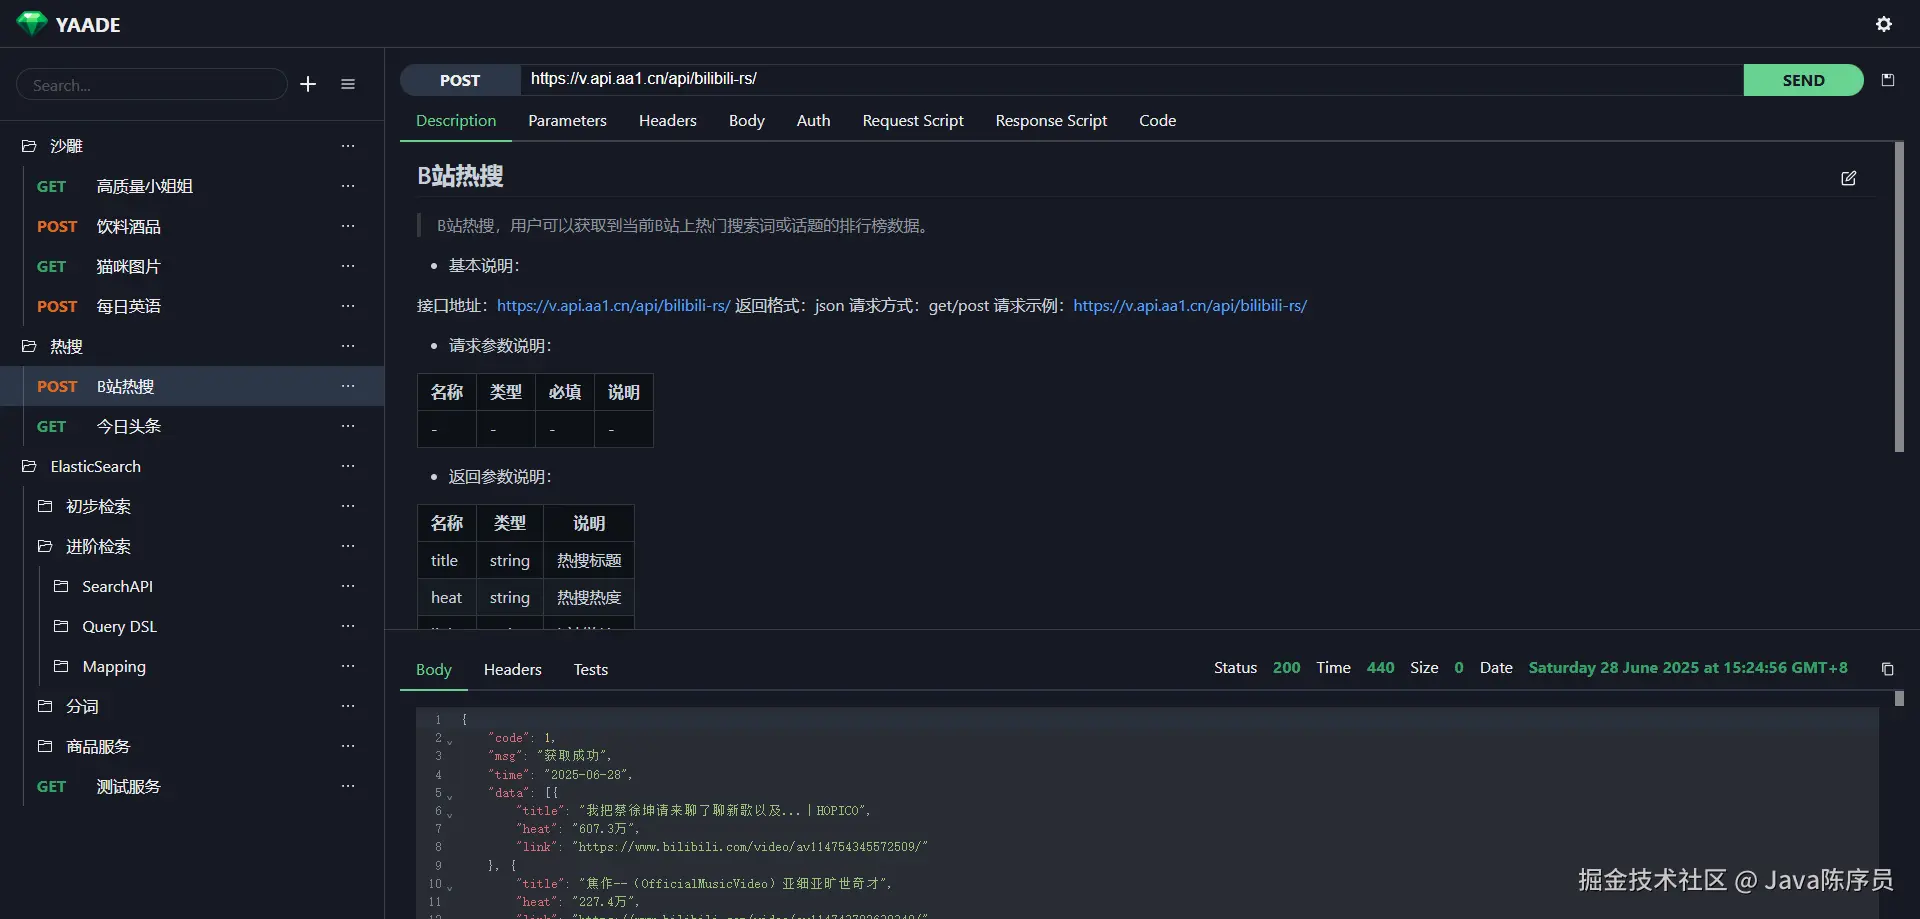Open the POST 饮料酒品 request
This screenshot has height=919, width=1920.
[x=192, y=226]
